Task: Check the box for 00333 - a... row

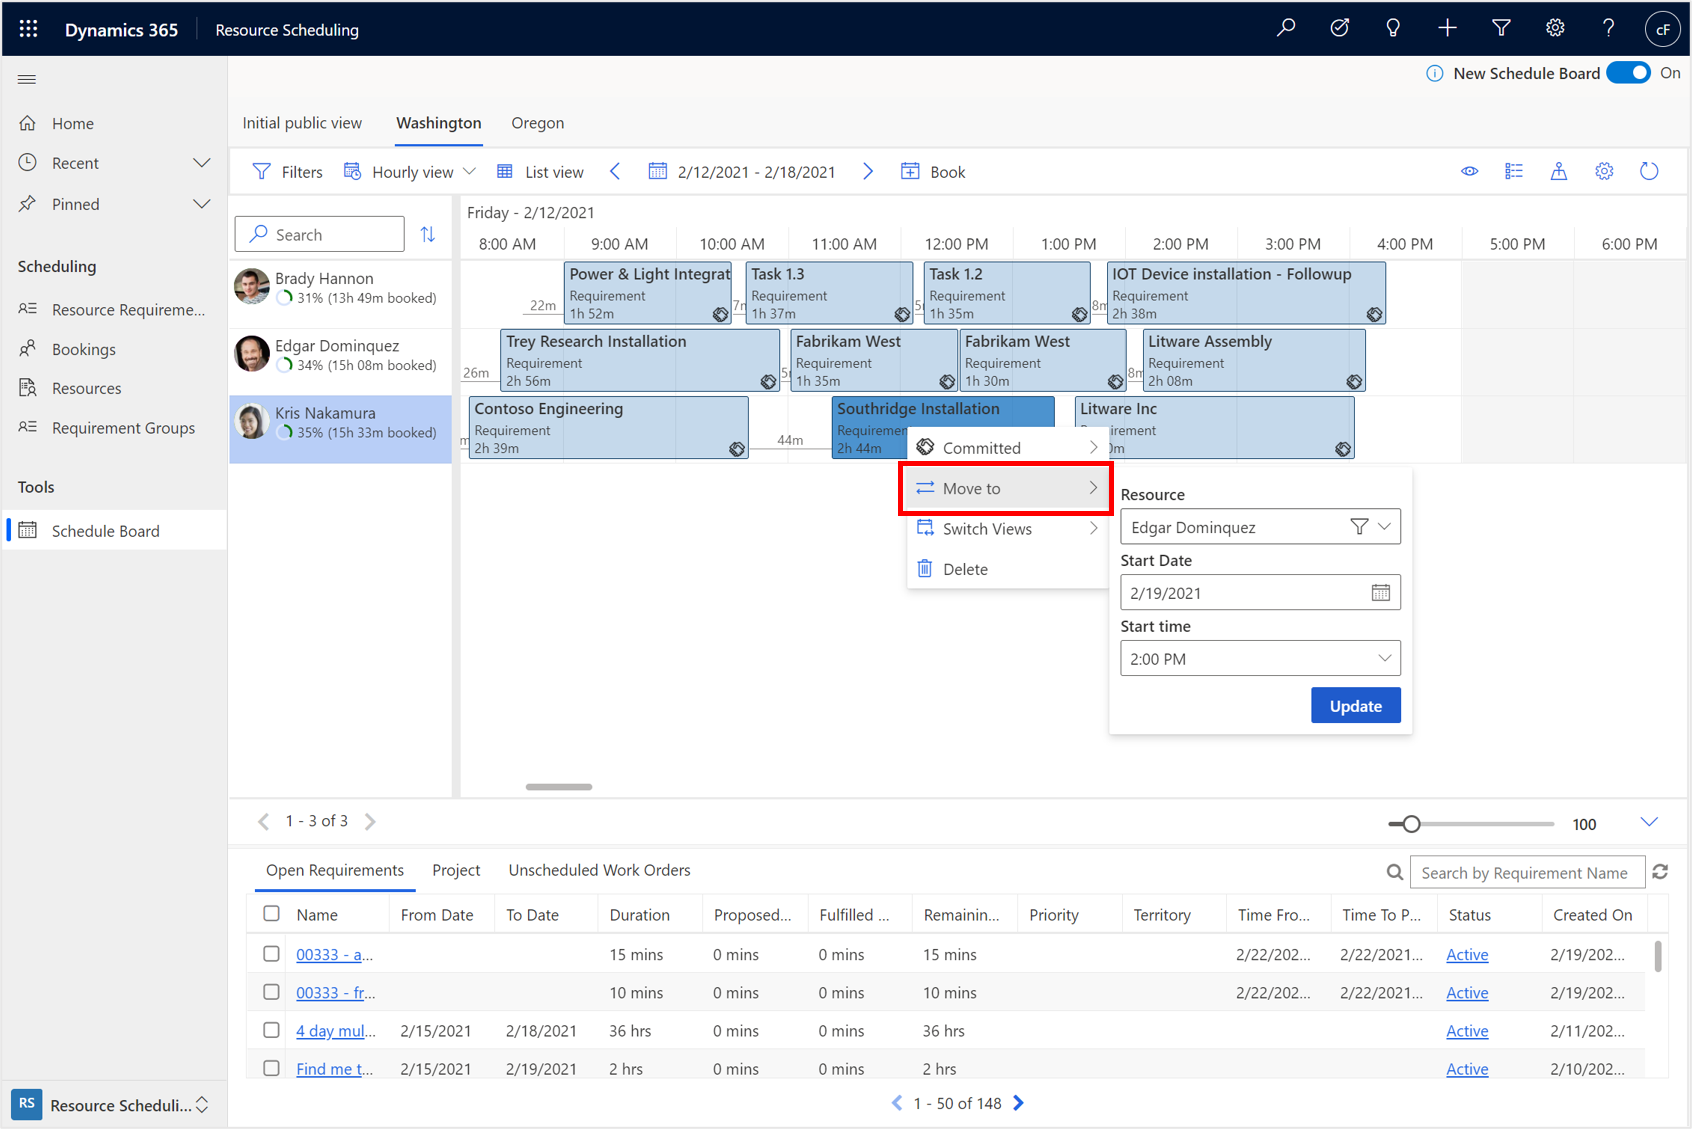Action: 271,953
